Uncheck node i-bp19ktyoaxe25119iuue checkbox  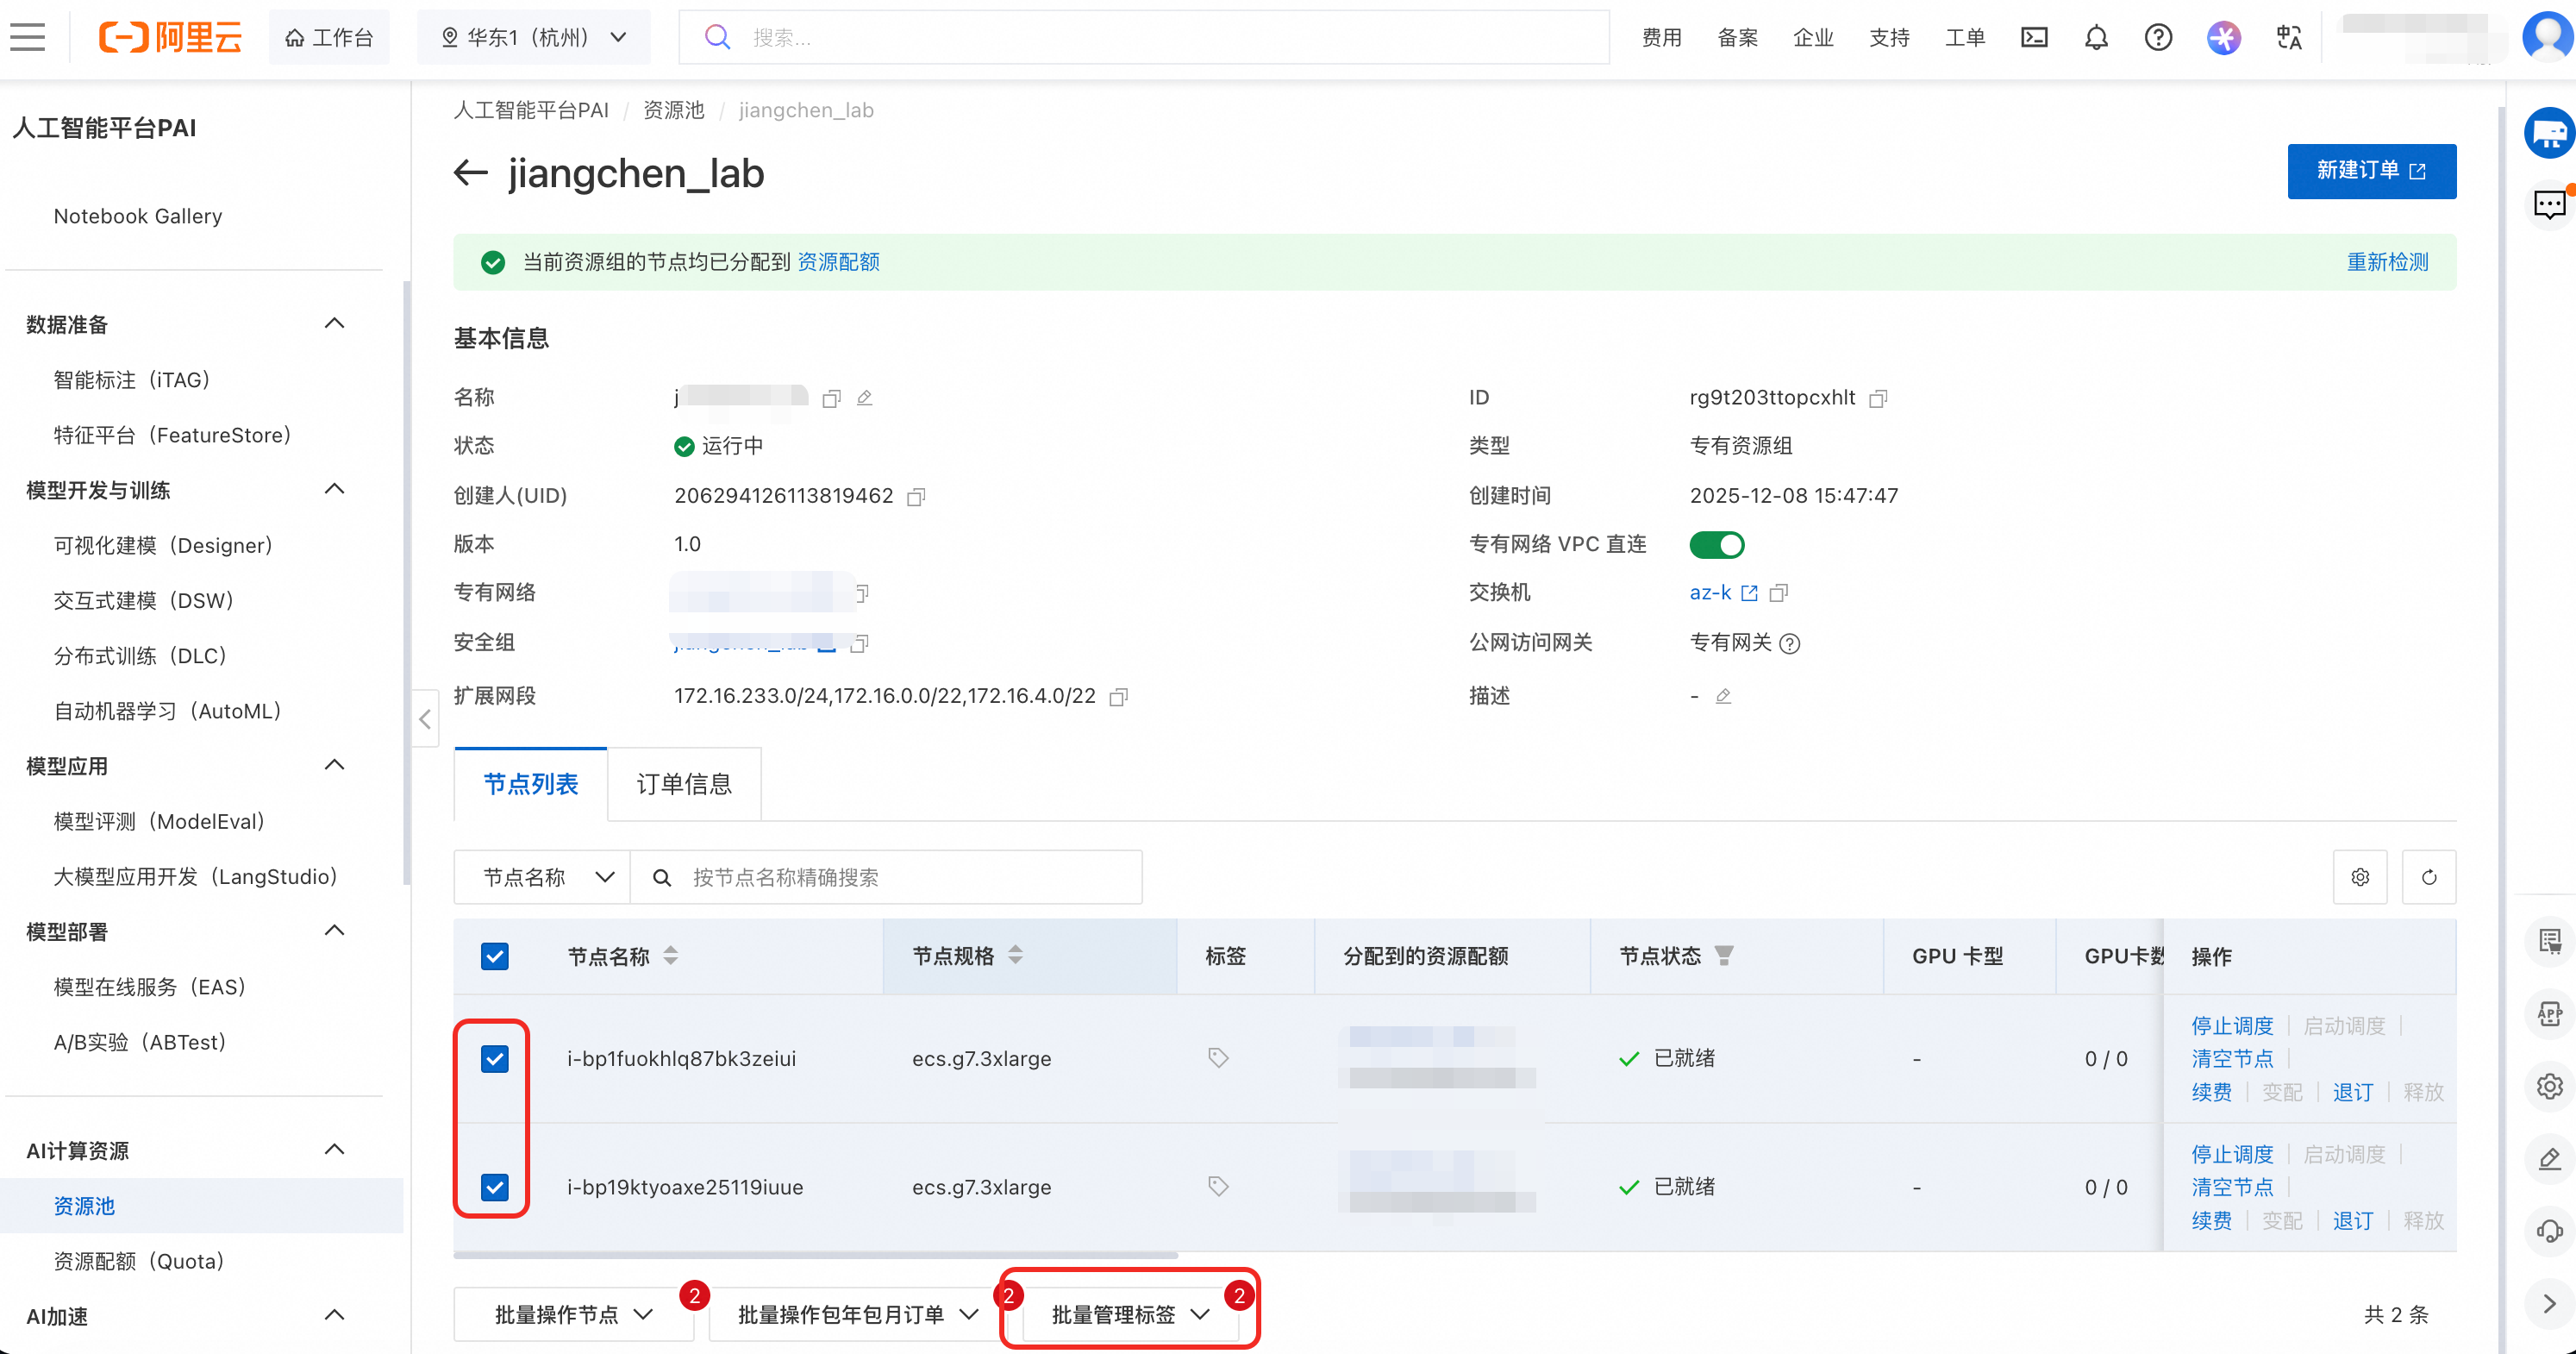[495, 1187]
